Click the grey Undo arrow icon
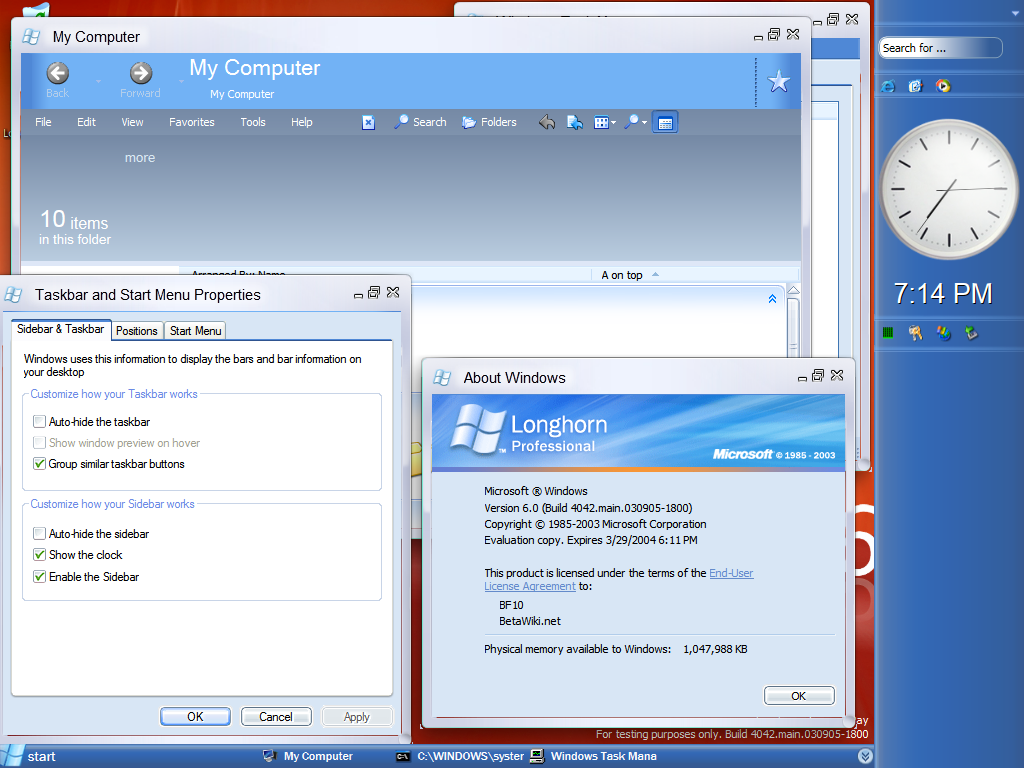1024x768 pixels. point(547,122)
